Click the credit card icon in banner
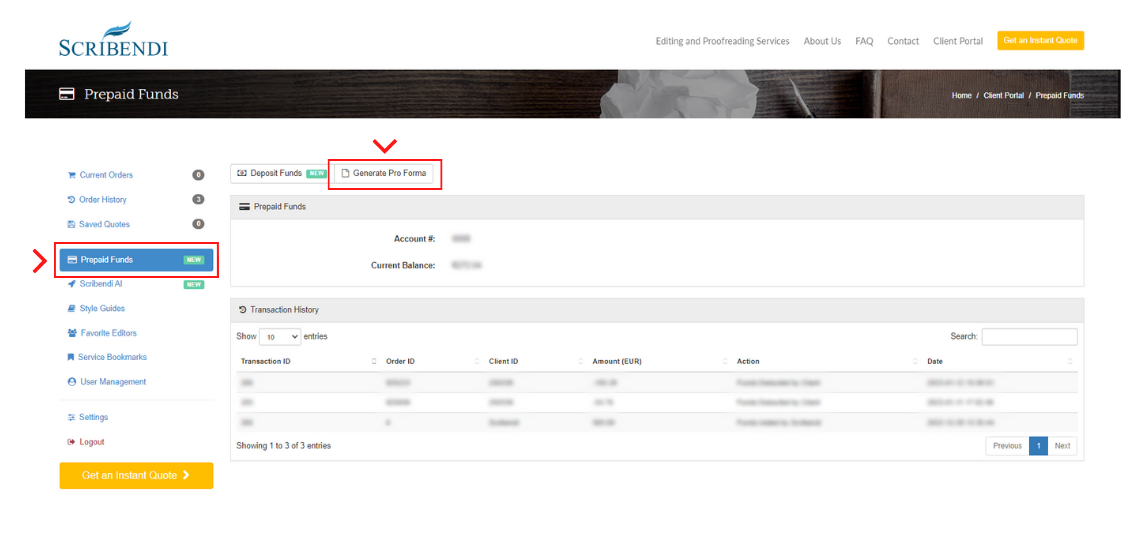This screenshot has width=1131, height=539. pos(67,95)
